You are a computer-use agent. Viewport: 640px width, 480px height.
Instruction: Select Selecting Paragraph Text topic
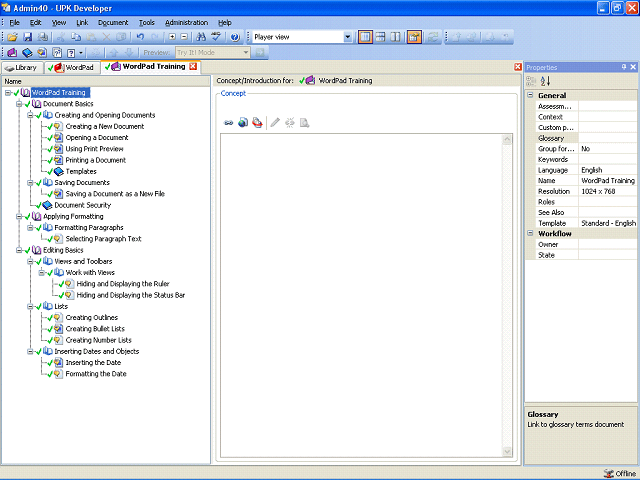click(103, 239)
